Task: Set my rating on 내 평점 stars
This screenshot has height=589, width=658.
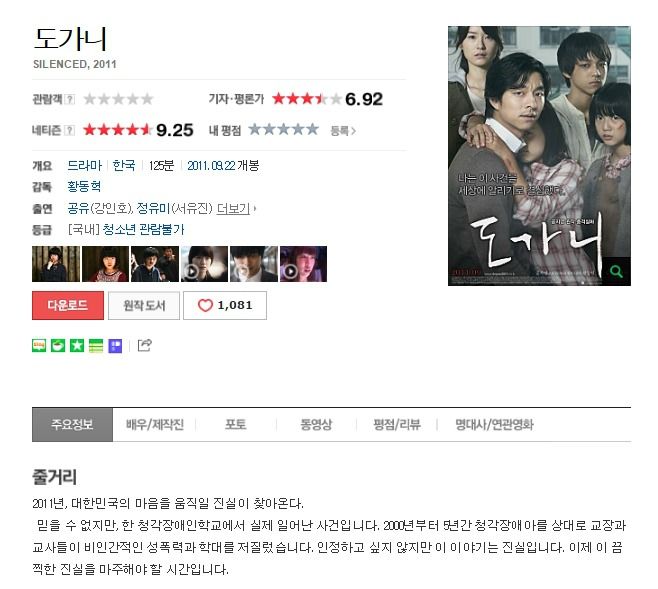Action: tap(284, 130)
